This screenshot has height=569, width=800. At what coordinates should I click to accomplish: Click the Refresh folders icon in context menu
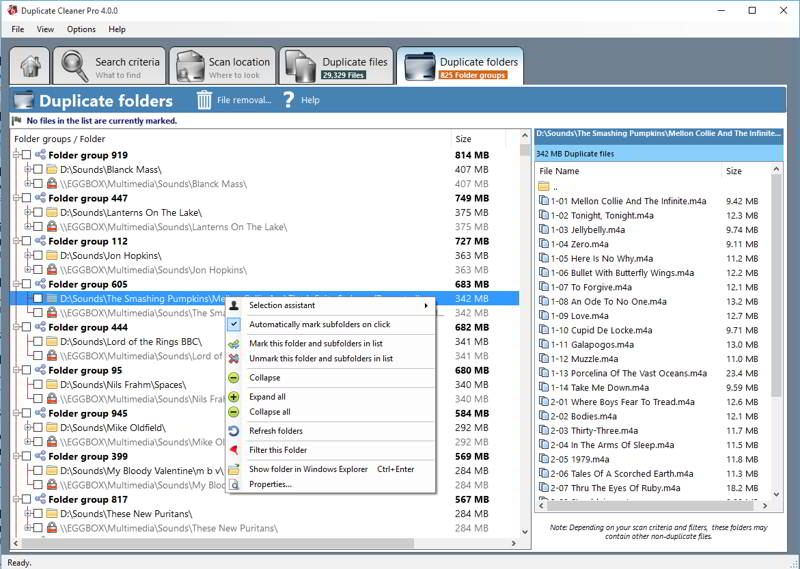[x=234, y=431]
